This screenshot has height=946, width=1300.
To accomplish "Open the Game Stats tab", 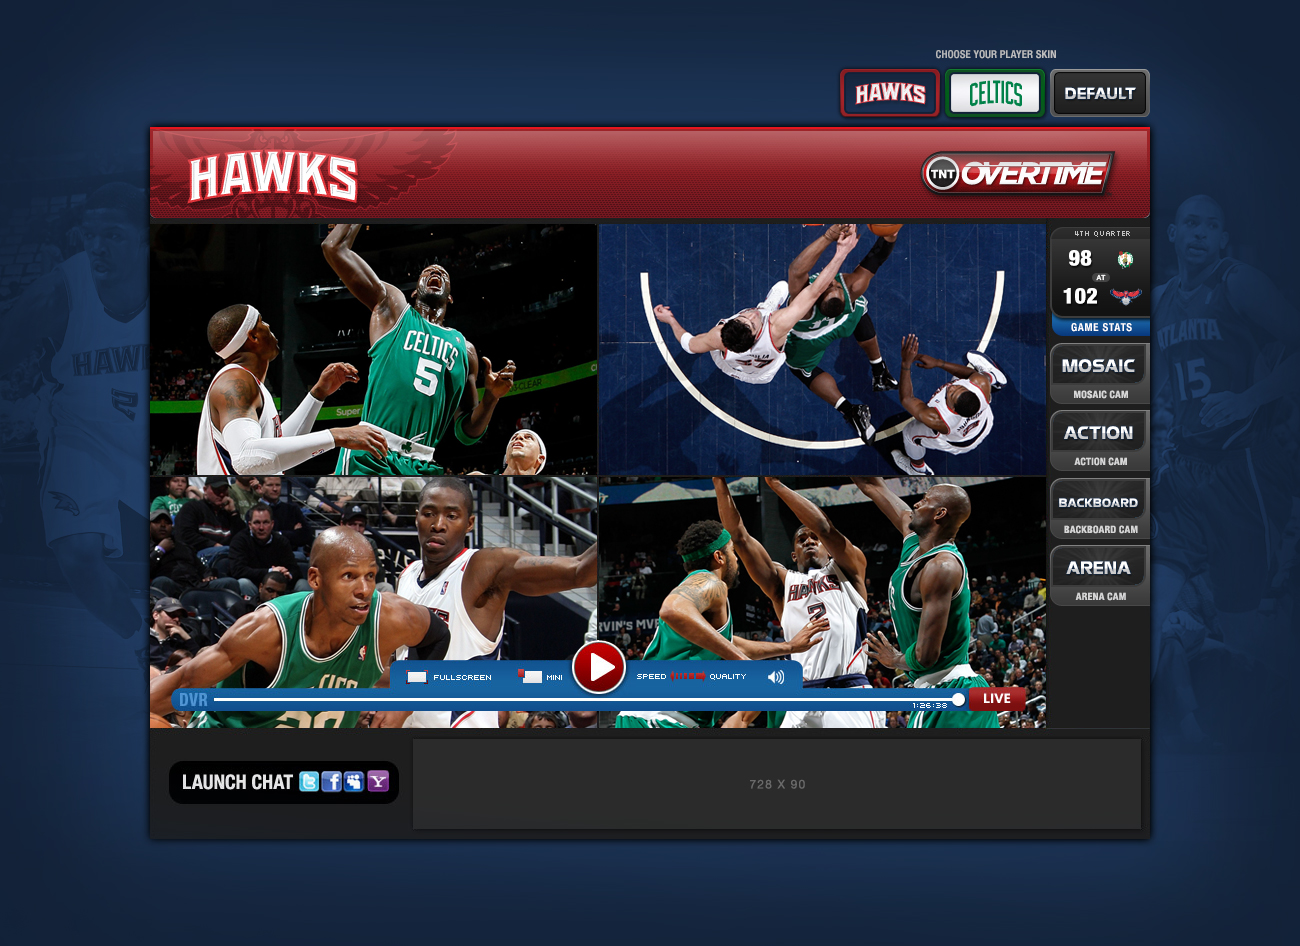I will [1100, 327].
